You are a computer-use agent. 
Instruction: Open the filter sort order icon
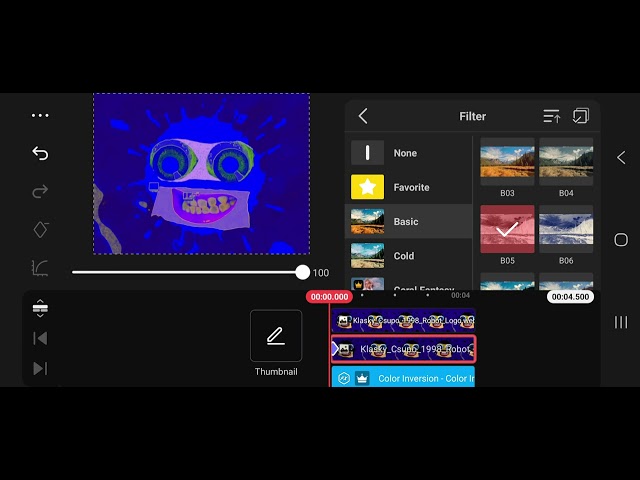pyautogui.click(x=551, y=116)
